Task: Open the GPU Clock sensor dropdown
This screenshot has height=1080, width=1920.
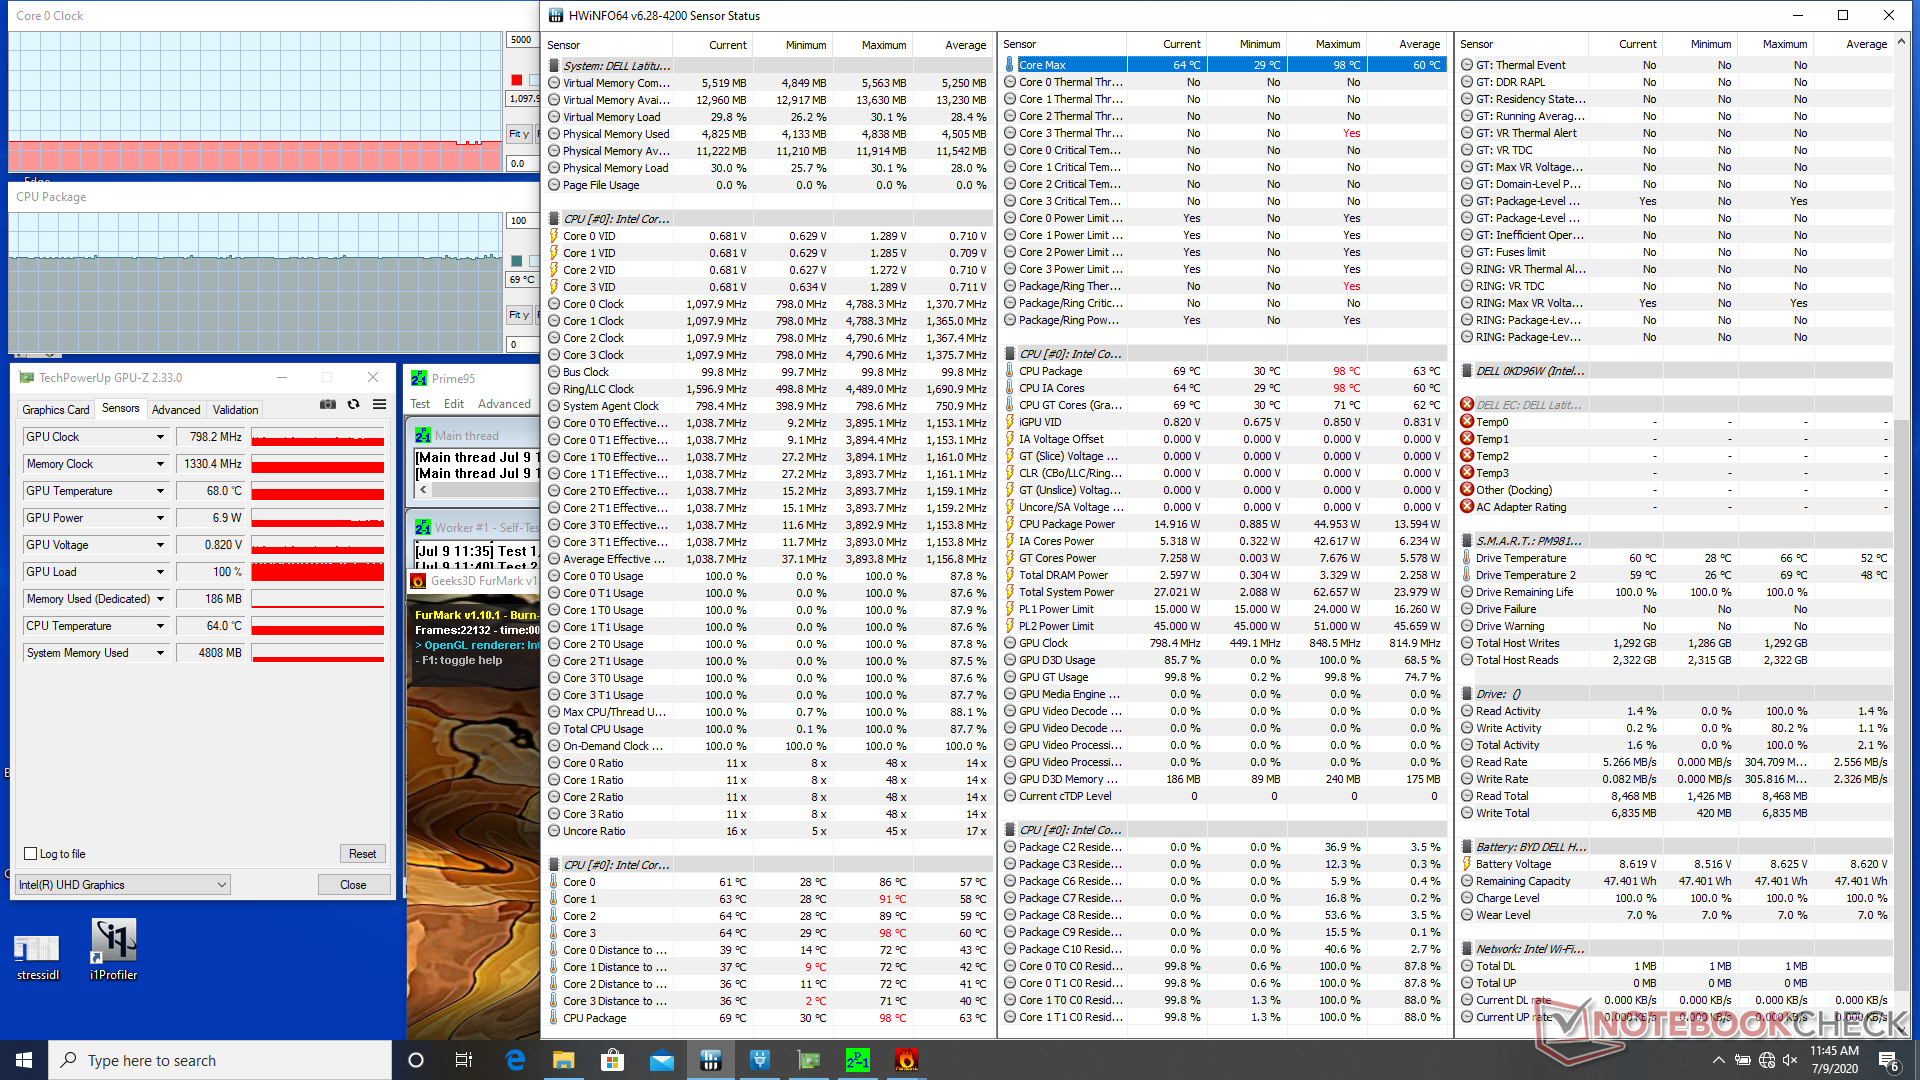Action: click(160, 437)
